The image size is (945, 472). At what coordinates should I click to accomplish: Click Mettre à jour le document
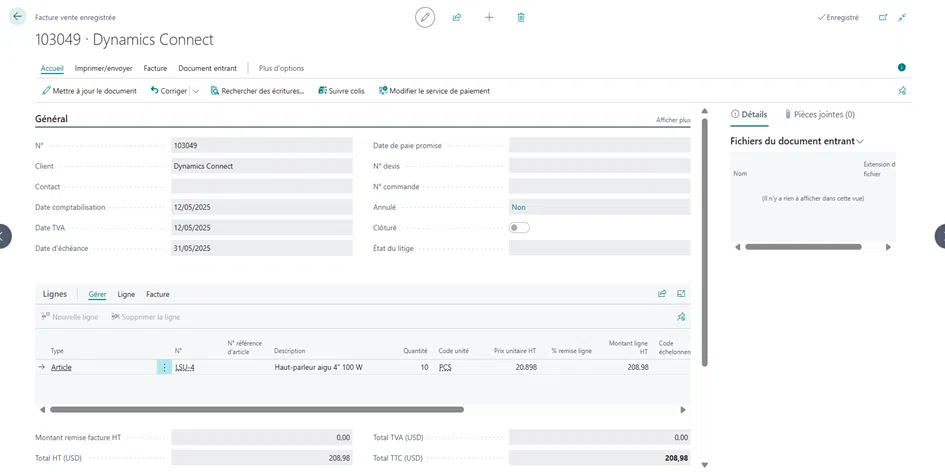click(89, 91)
